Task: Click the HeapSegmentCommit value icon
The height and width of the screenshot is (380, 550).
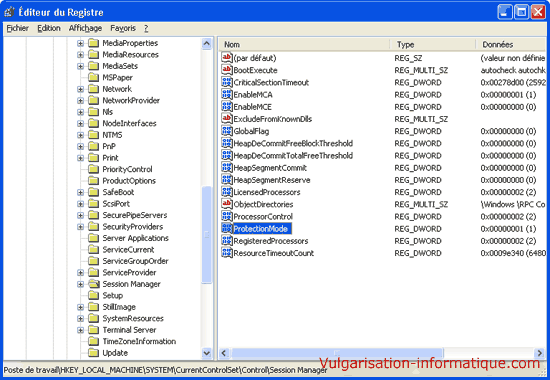Action: [227, 167]
